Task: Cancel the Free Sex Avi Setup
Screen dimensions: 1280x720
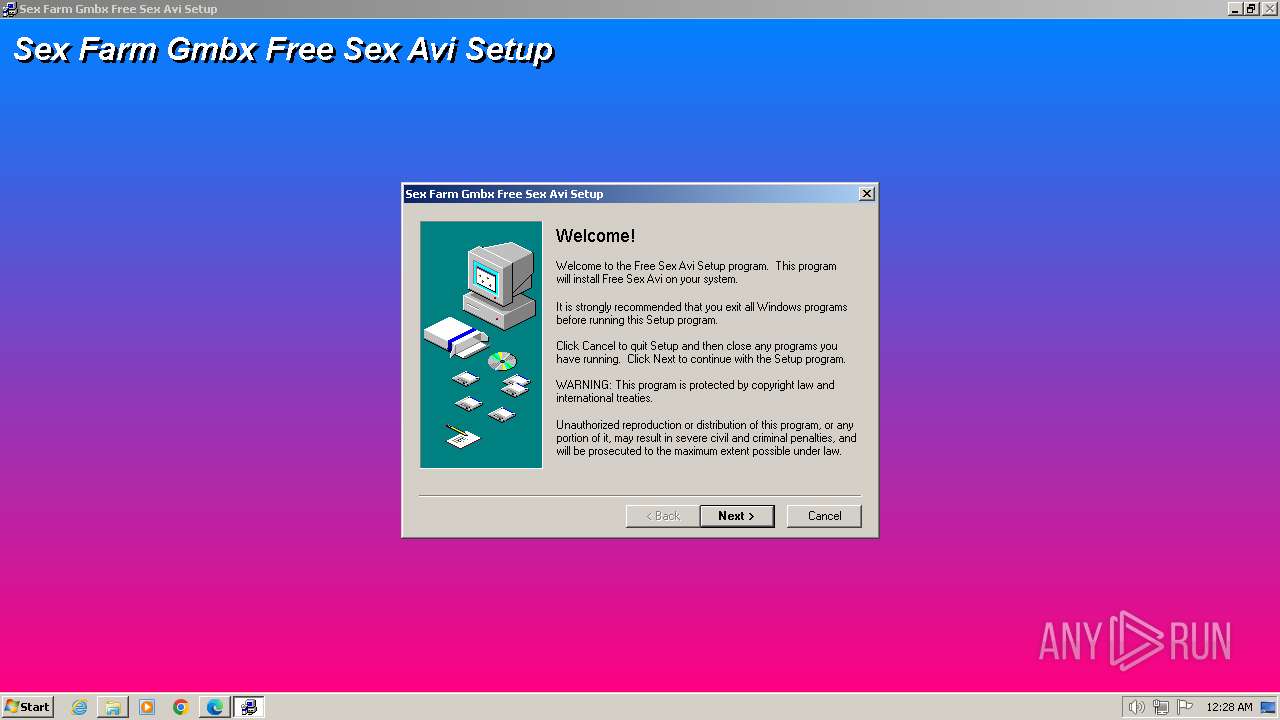Action: coord(824,516)
